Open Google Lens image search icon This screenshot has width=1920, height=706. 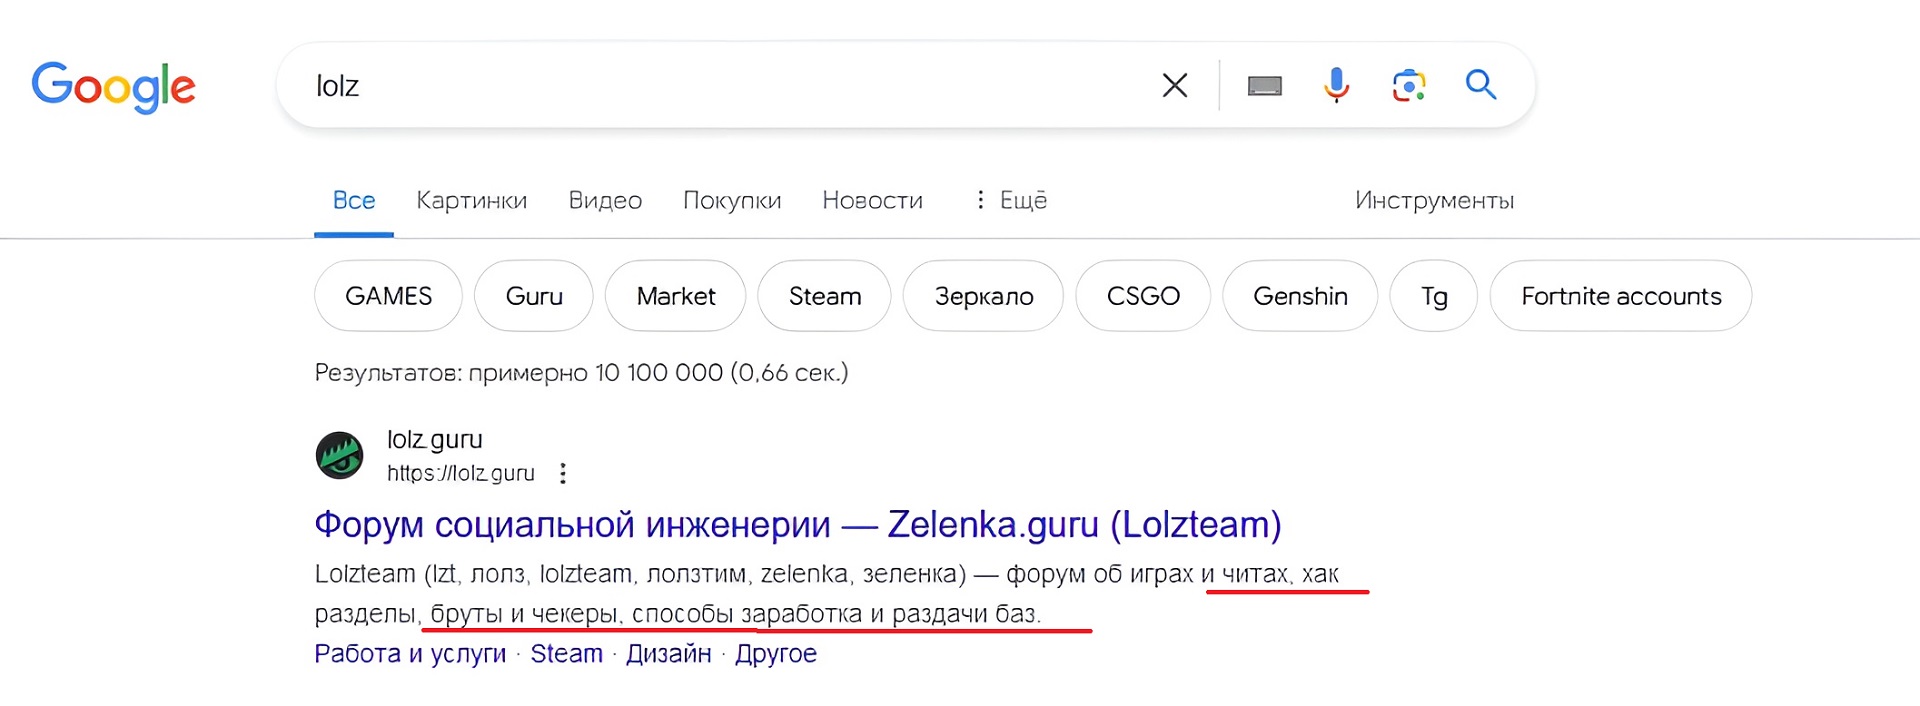click(1408, 86)
